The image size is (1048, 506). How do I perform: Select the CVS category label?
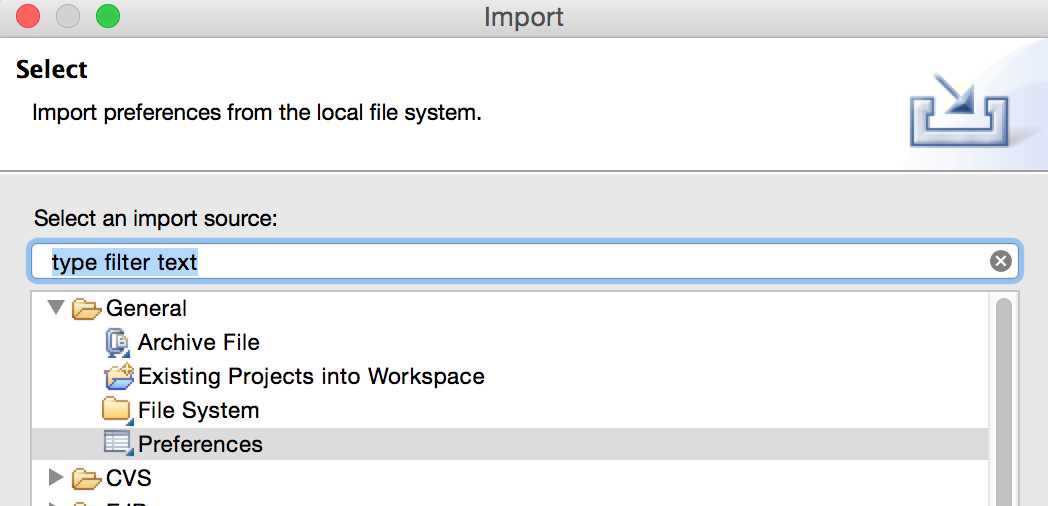pos(128,478)
